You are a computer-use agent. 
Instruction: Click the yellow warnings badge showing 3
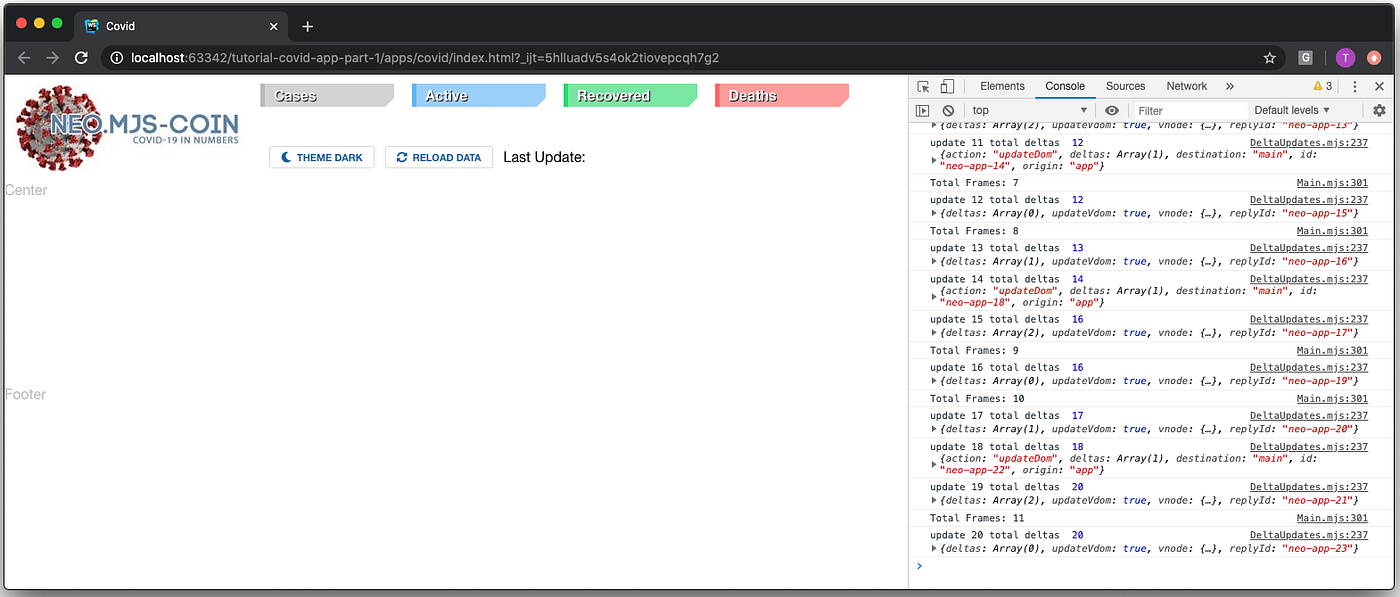(1322, 86)
